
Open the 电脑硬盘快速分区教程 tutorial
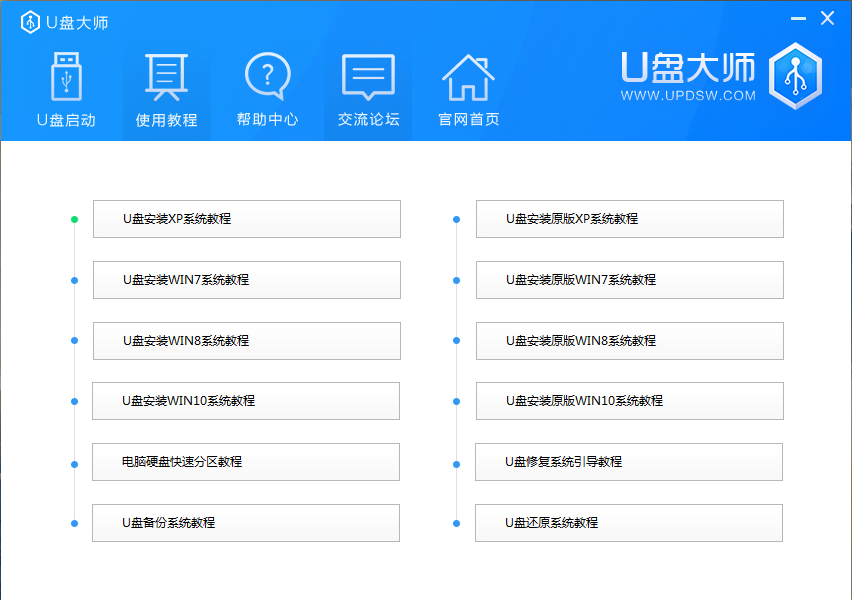pos(246,461)
